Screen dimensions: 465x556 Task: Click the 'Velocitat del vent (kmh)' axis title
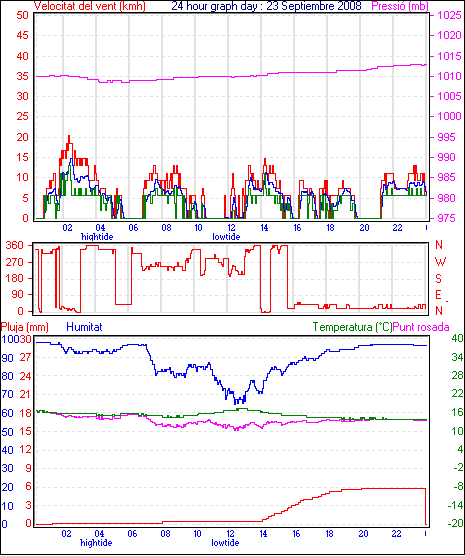coord(89,6)
